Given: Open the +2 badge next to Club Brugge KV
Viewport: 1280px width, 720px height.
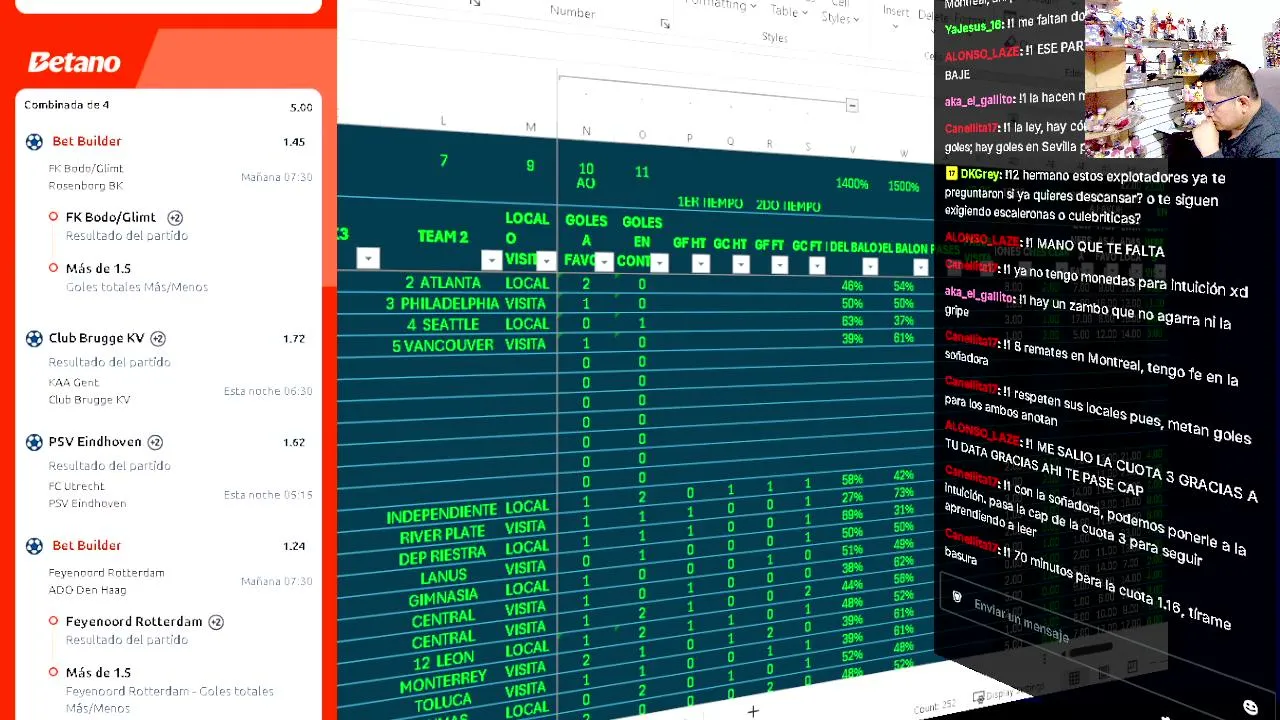Looking at the screenshot, I should pos(158,339).
